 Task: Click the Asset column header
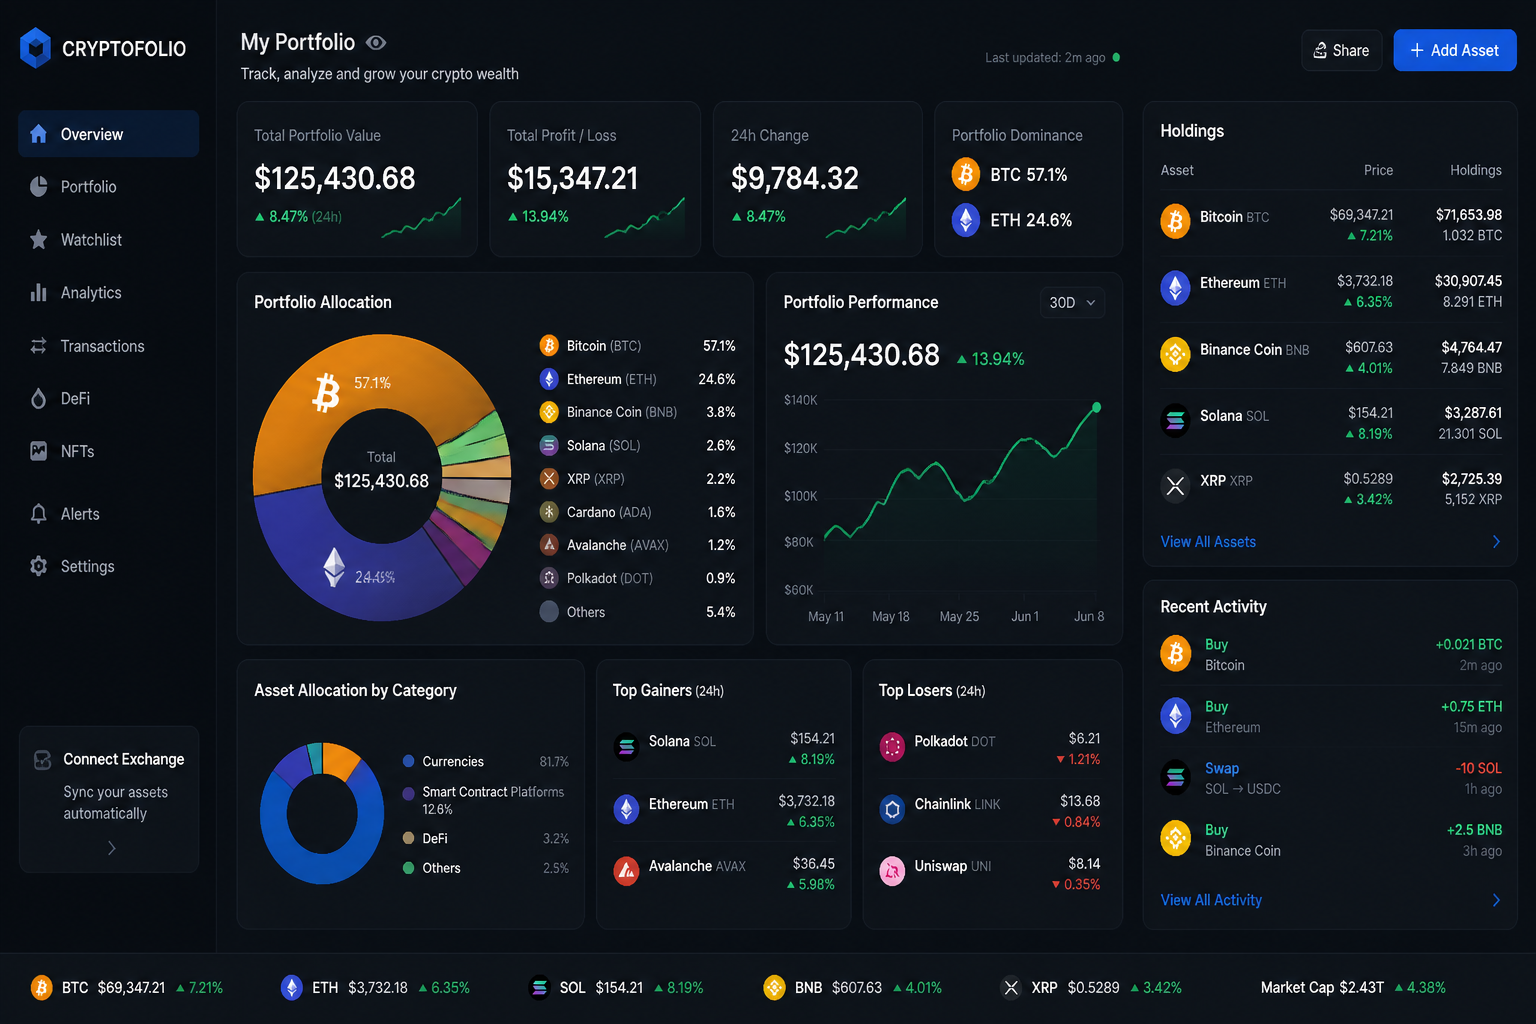(1177, 170)
